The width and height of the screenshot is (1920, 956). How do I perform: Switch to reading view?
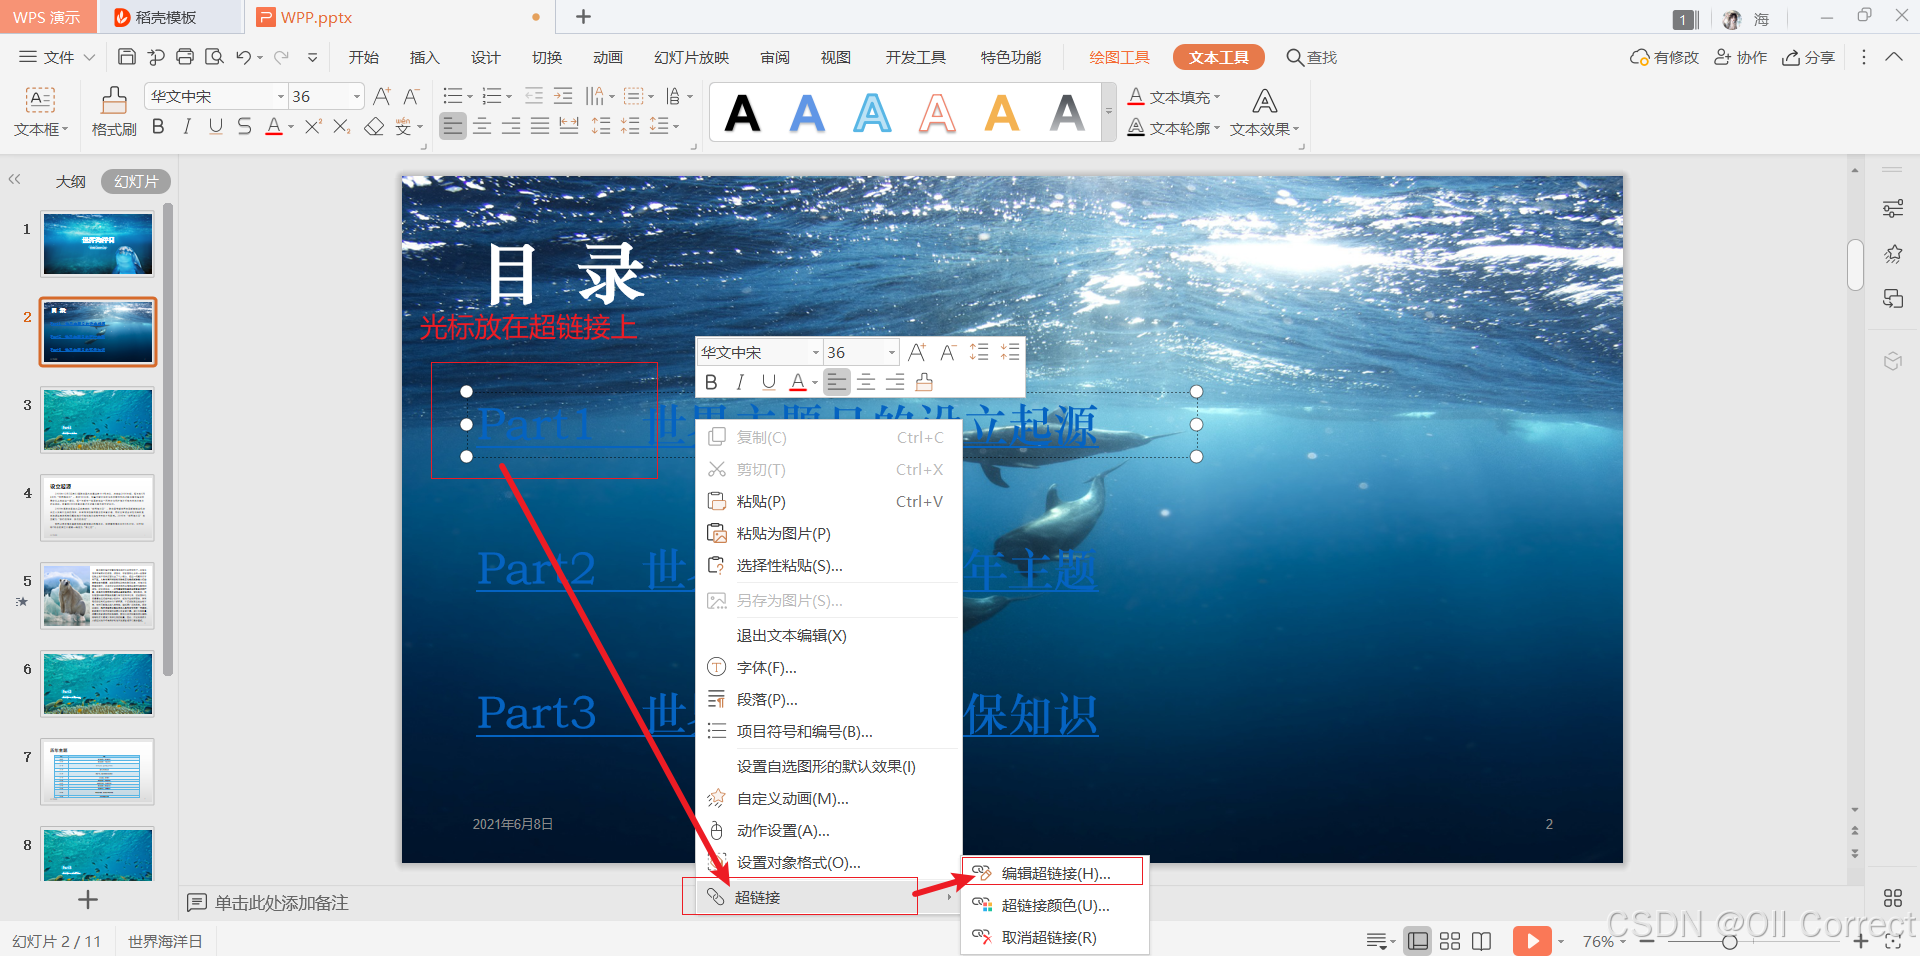click(x=1482, y=941)
